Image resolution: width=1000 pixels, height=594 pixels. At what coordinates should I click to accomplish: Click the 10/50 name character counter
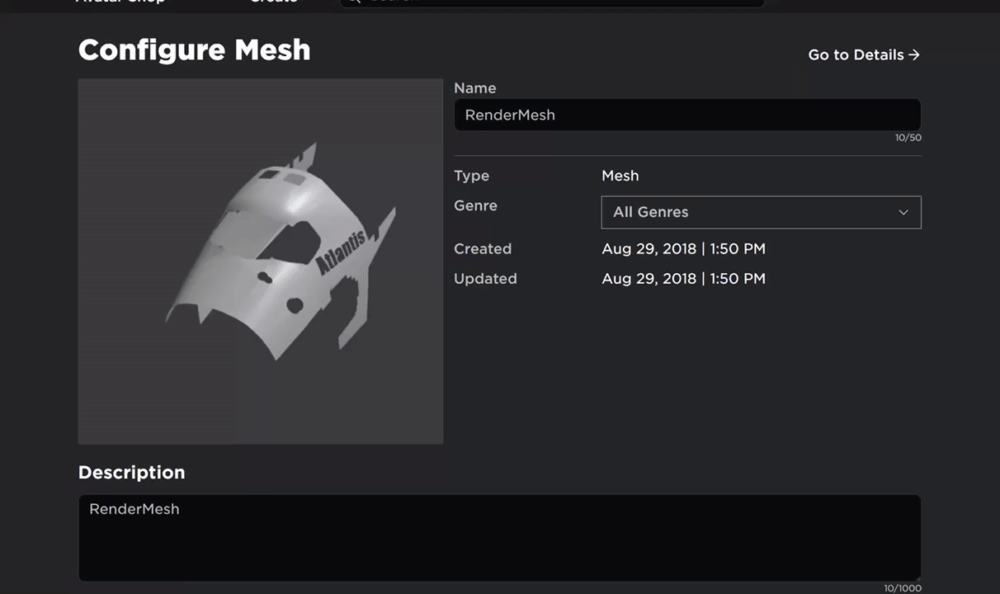coord(908,137)
